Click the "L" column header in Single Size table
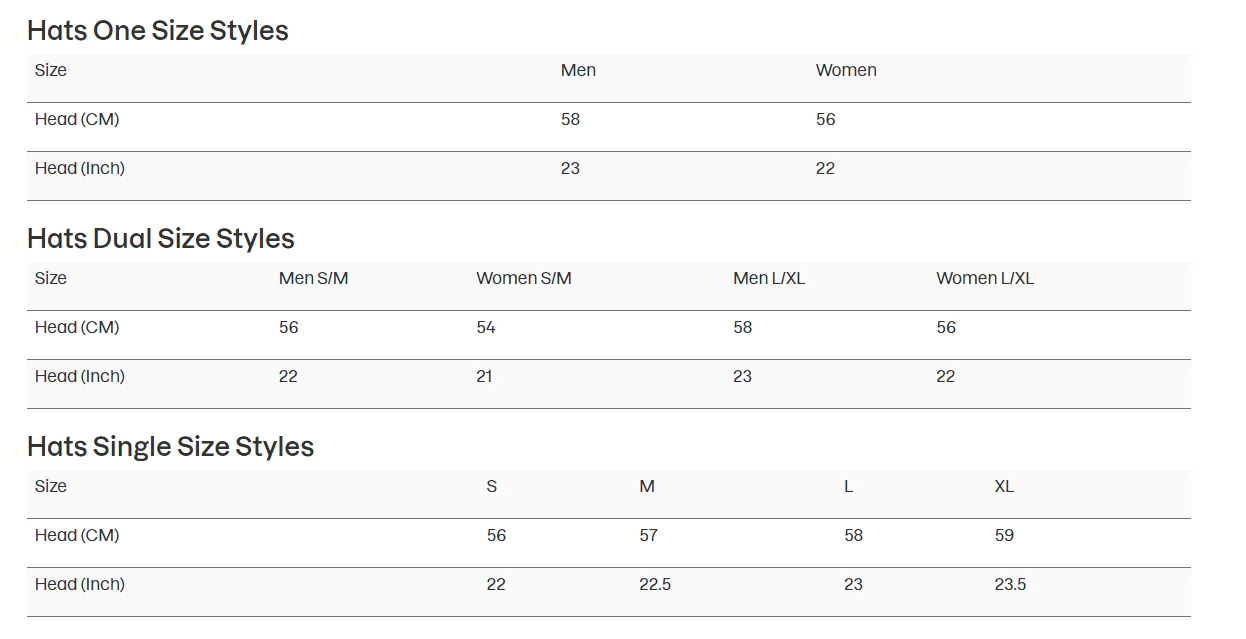The height and width of the screenshot is (639, 1246). click(x=848, y=486)
